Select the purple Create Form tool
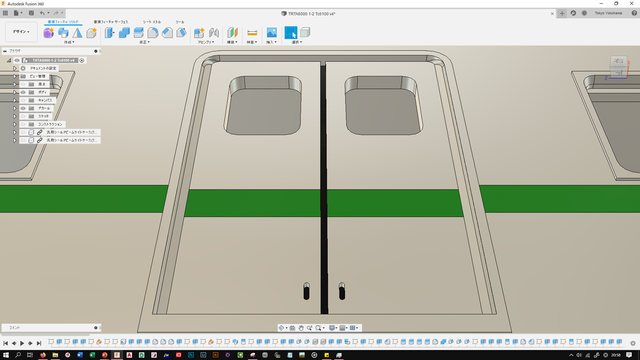The height and width of the screenshot is (360, 640). [x=49, y=33]
